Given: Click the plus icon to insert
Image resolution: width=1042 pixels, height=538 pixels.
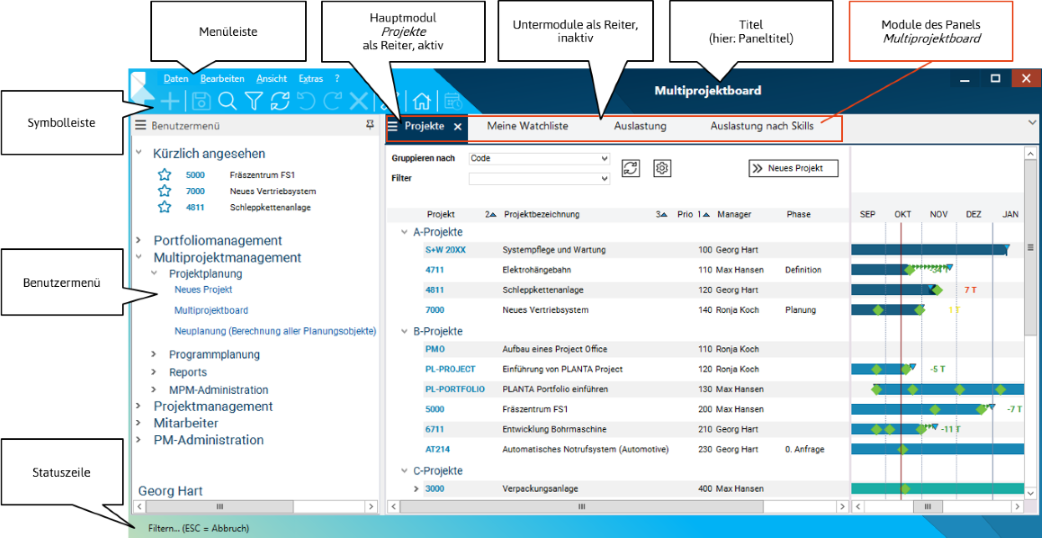Looking at the screenshot, I should pos(172,101).
